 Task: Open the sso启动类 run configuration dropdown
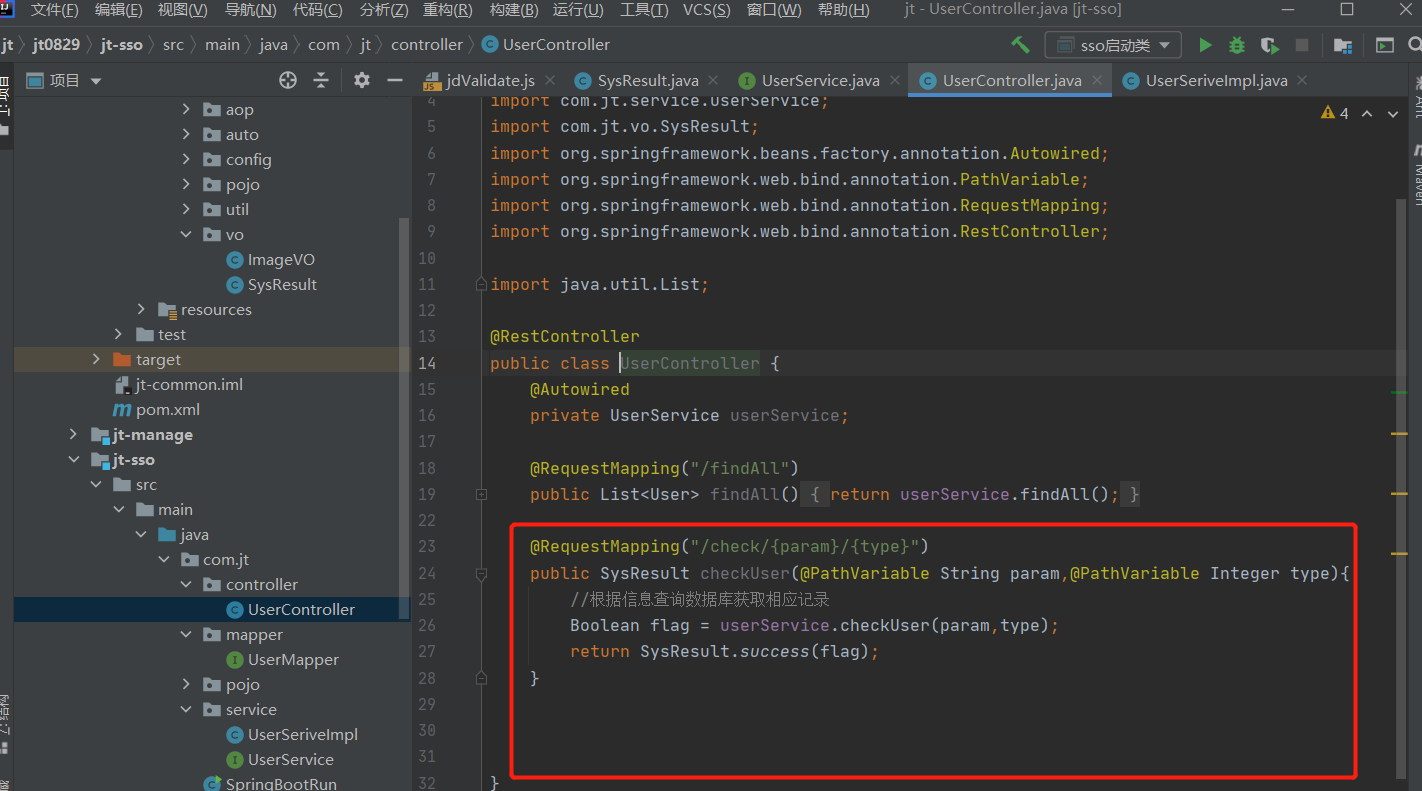[x=1113, y=45]
